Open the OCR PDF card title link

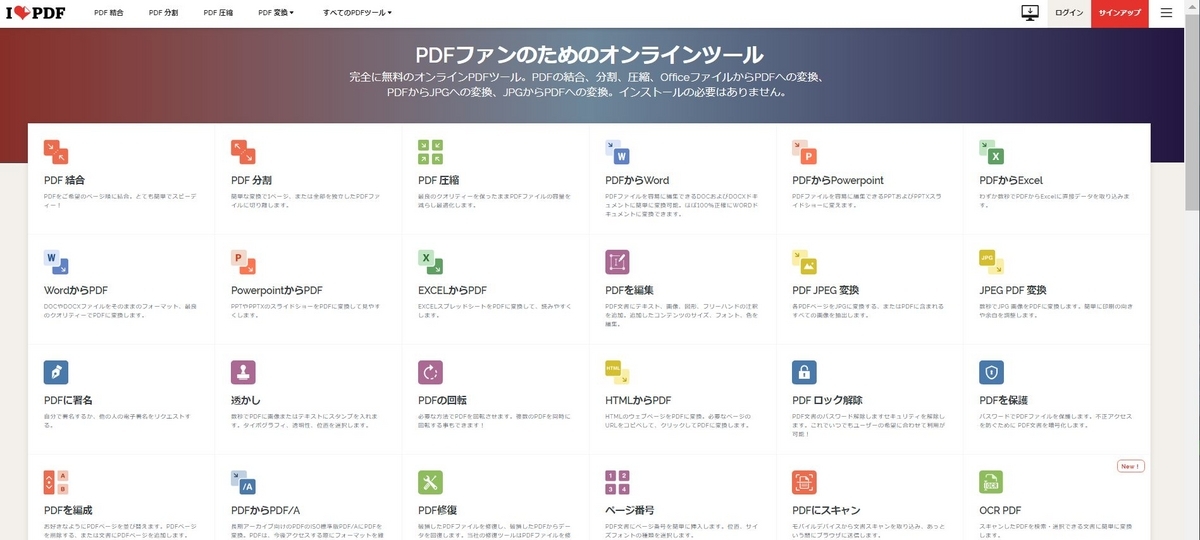[1000, 511]
